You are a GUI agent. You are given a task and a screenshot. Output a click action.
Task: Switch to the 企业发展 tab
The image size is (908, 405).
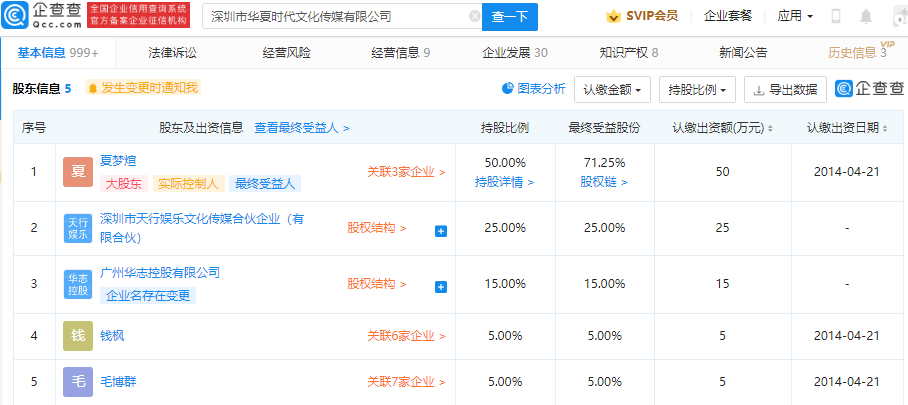pyautogui.click(x=515, y=53)
